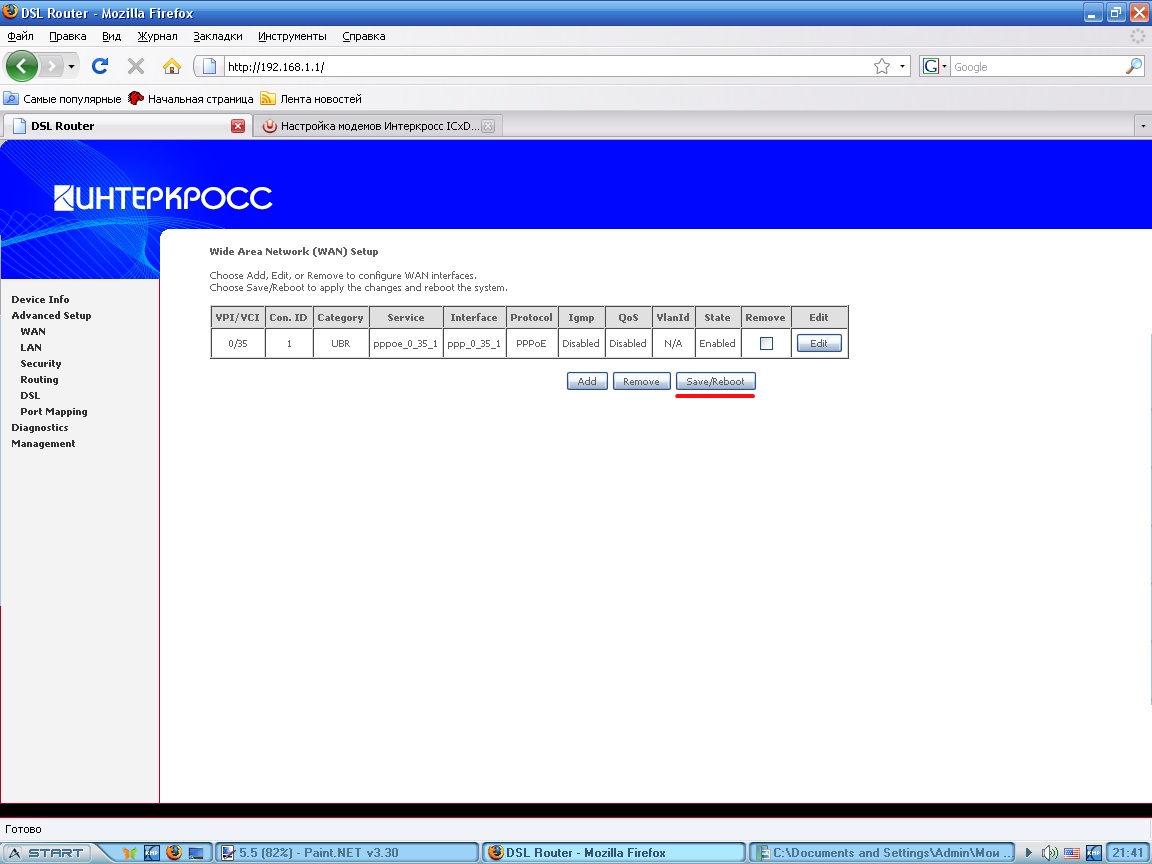
Task: Open the Начальная страница bookmark
Action: [190, 98]
